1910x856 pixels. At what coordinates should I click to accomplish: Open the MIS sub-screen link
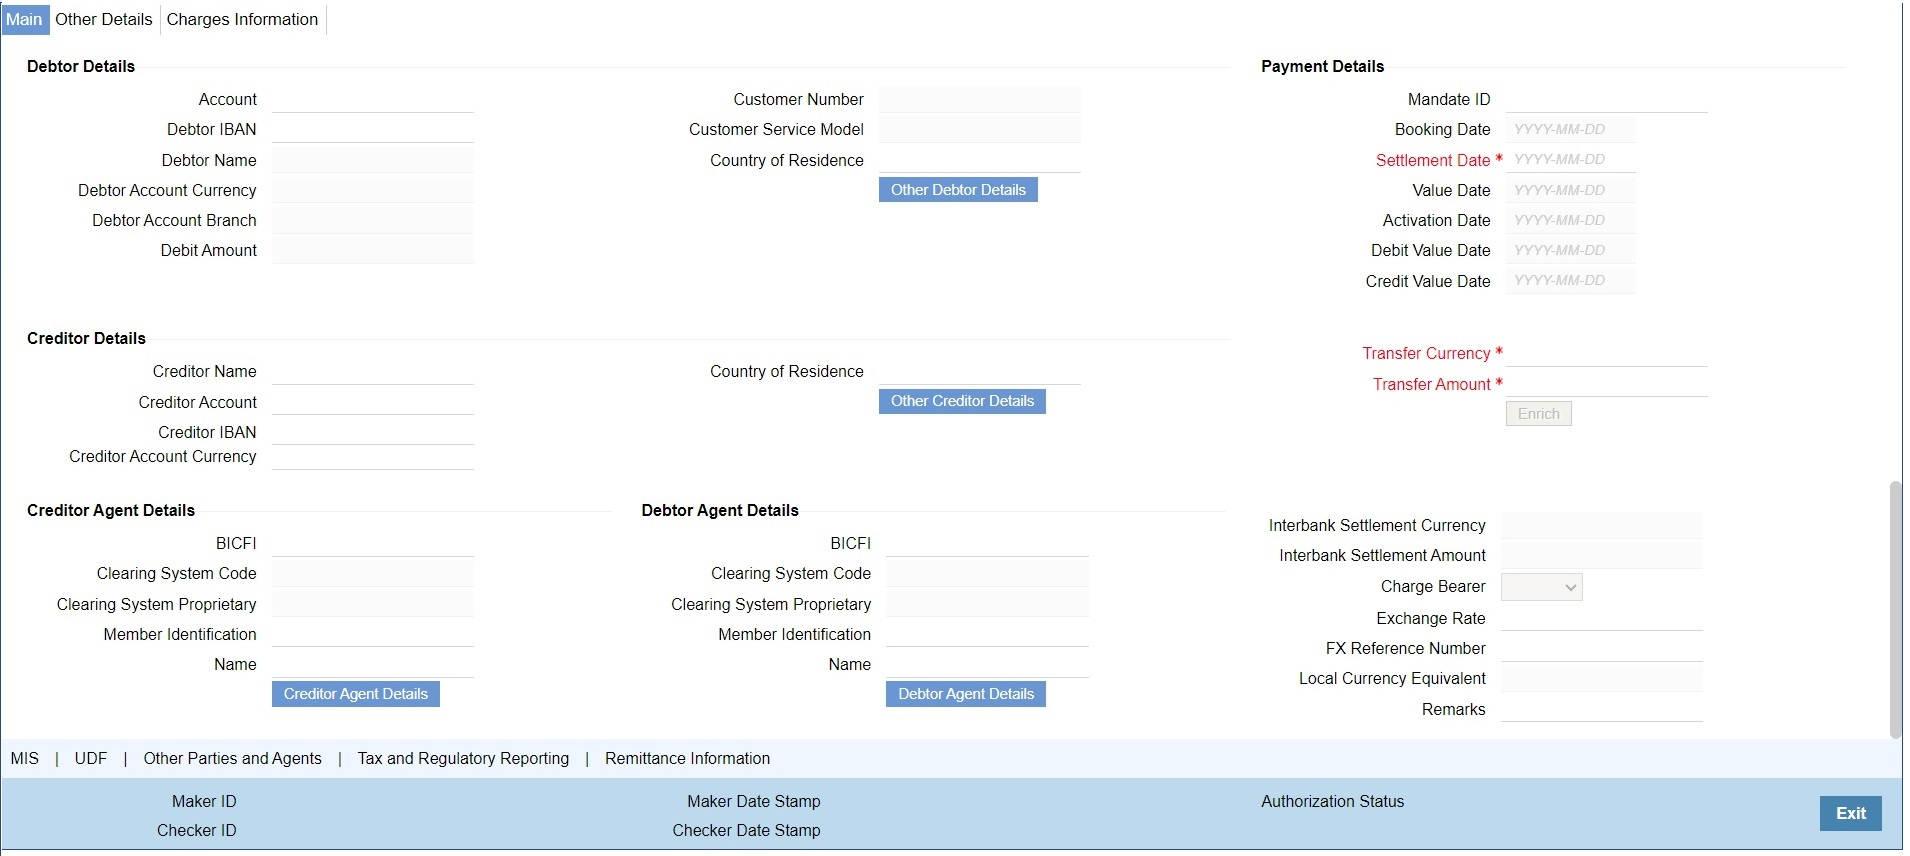[x=25, y=758]
